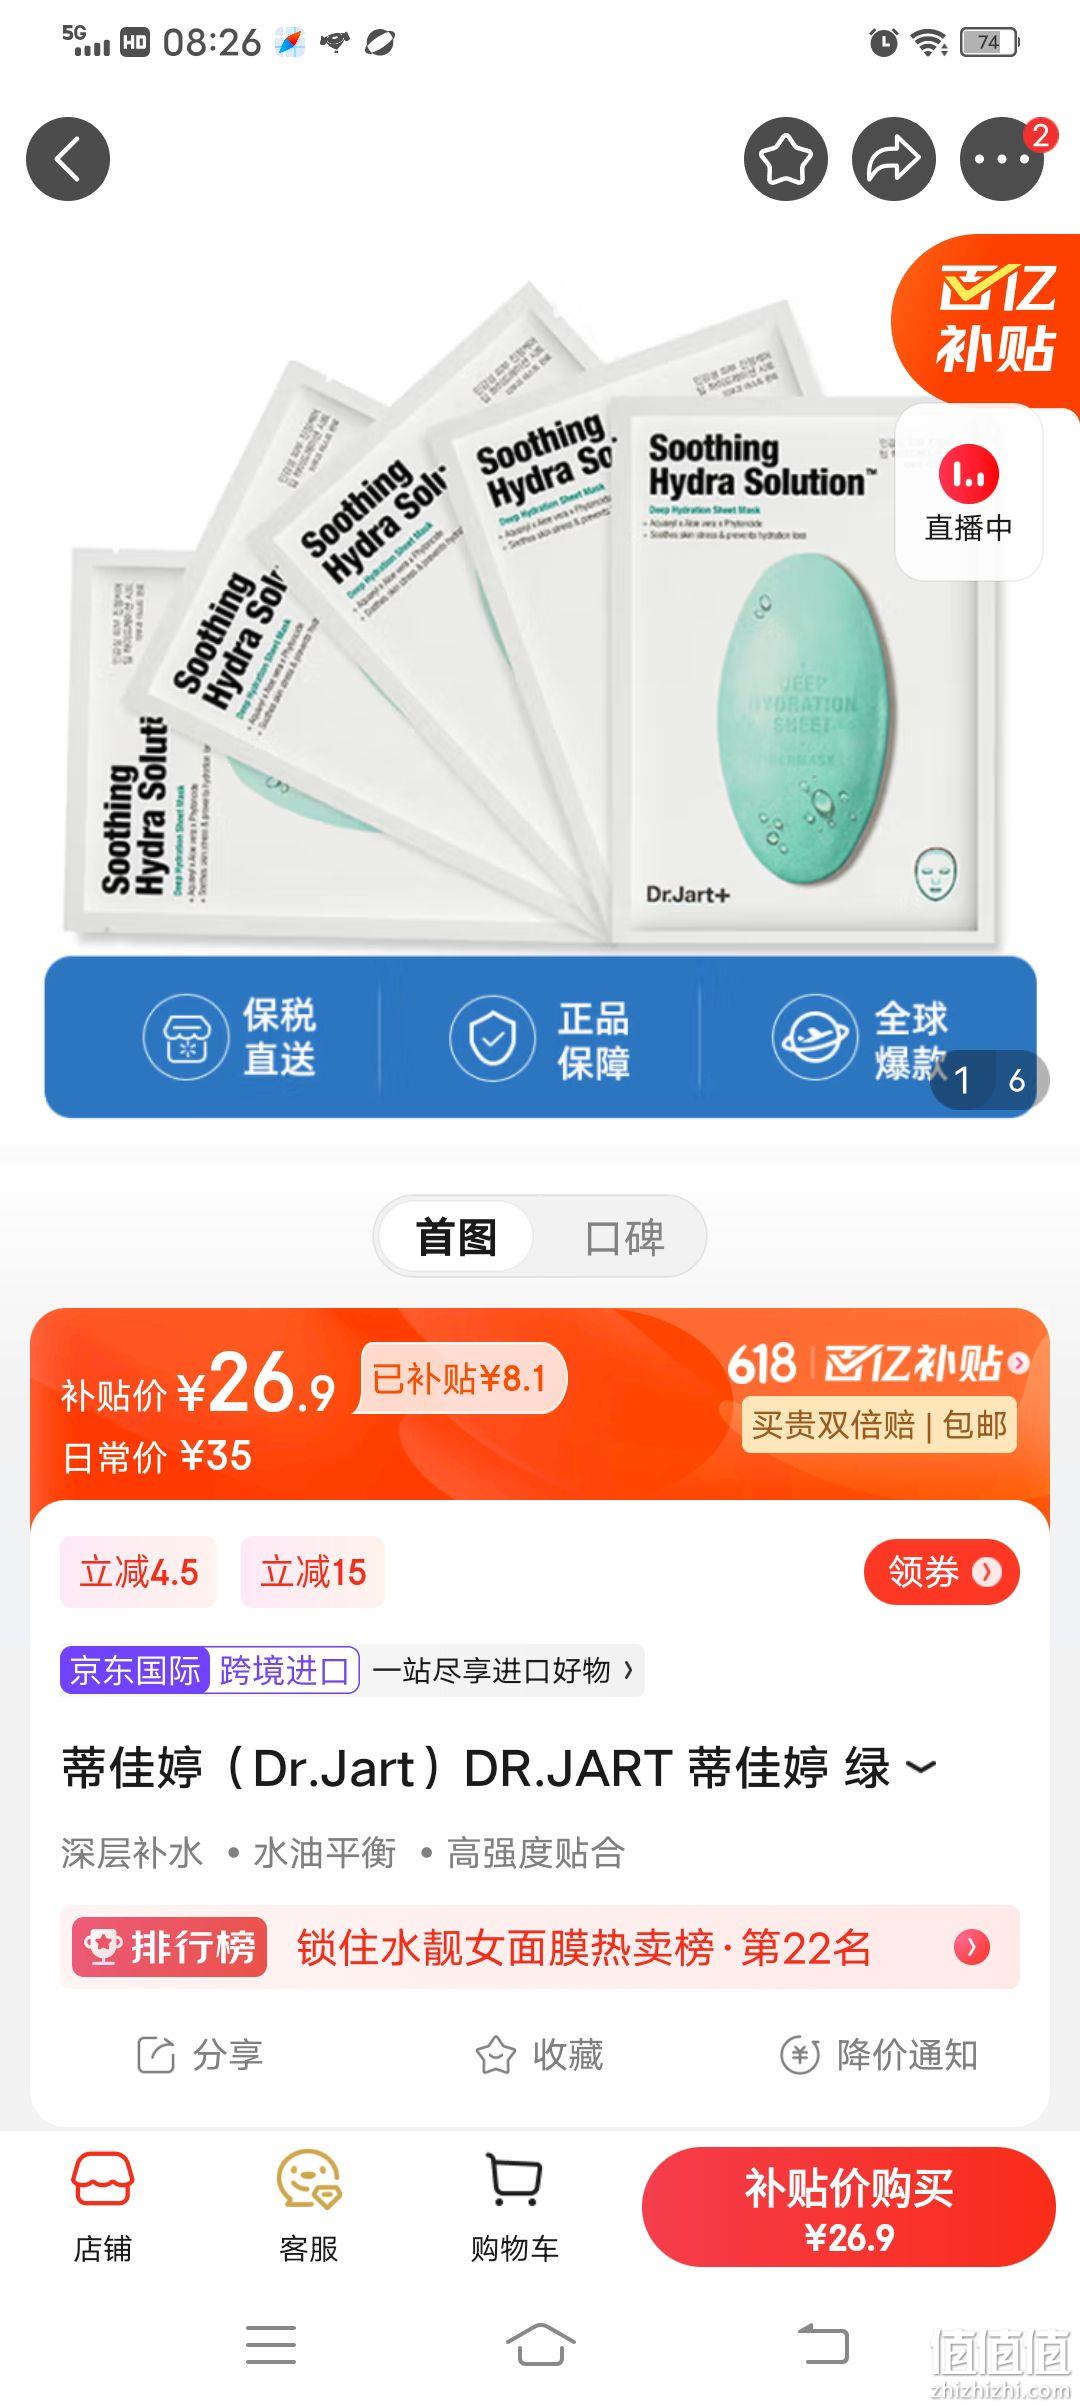Open the three-dot more menu
The height and width of the screenshot is (2408, 1080).
tap(1002, 159)
